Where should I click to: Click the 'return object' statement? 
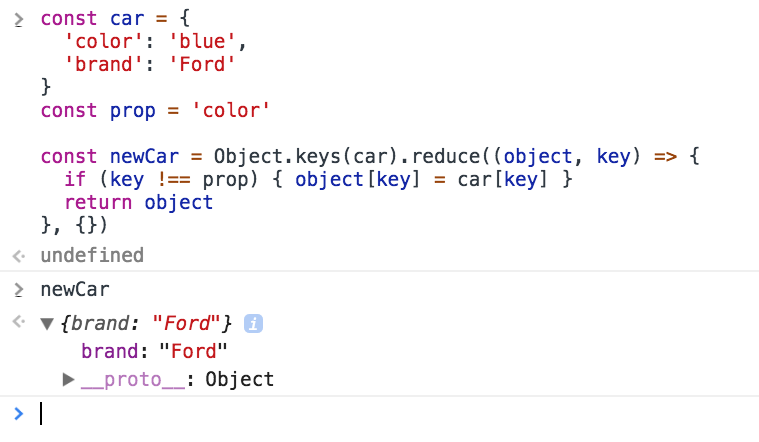138,202
